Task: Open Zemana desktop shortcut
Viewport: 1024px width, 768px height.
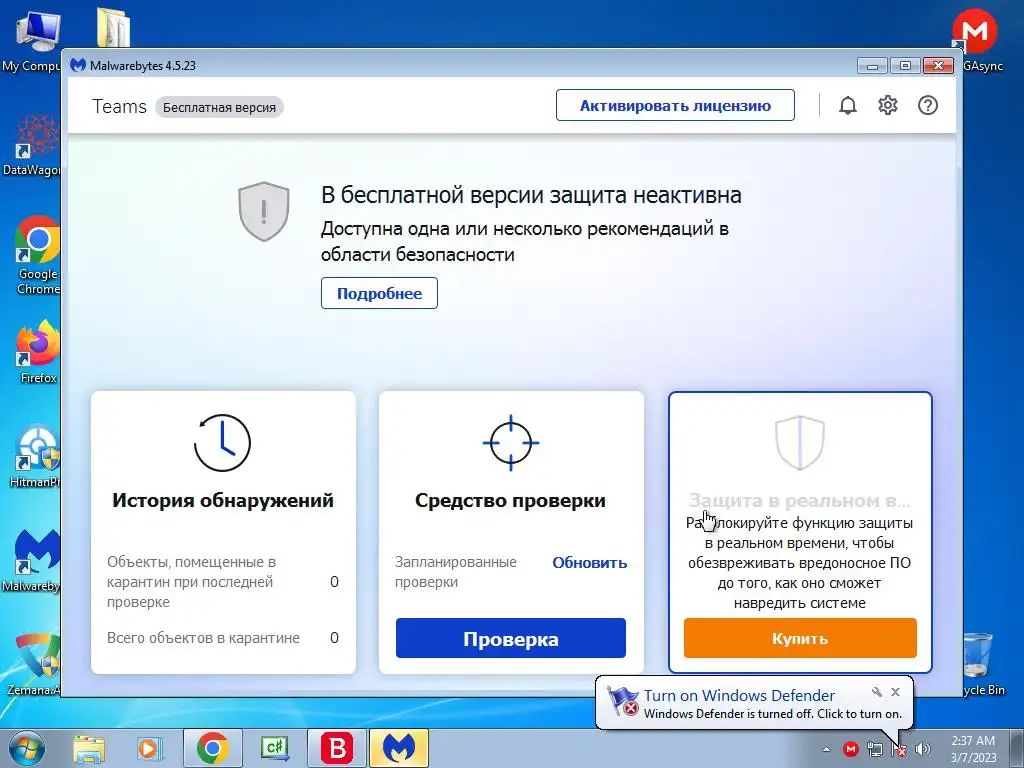Action: tap(34, 664)
